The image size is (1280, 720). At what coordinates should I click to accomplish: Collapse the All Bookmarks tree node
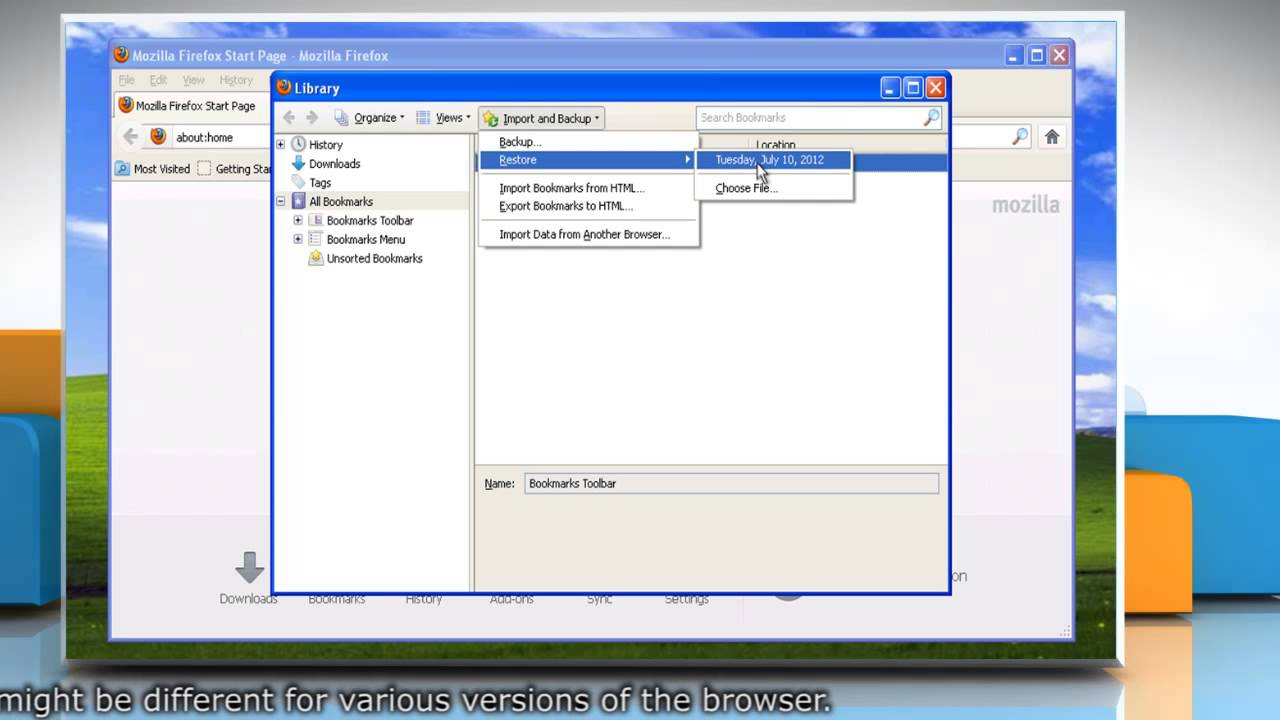[x=281, y=202]
